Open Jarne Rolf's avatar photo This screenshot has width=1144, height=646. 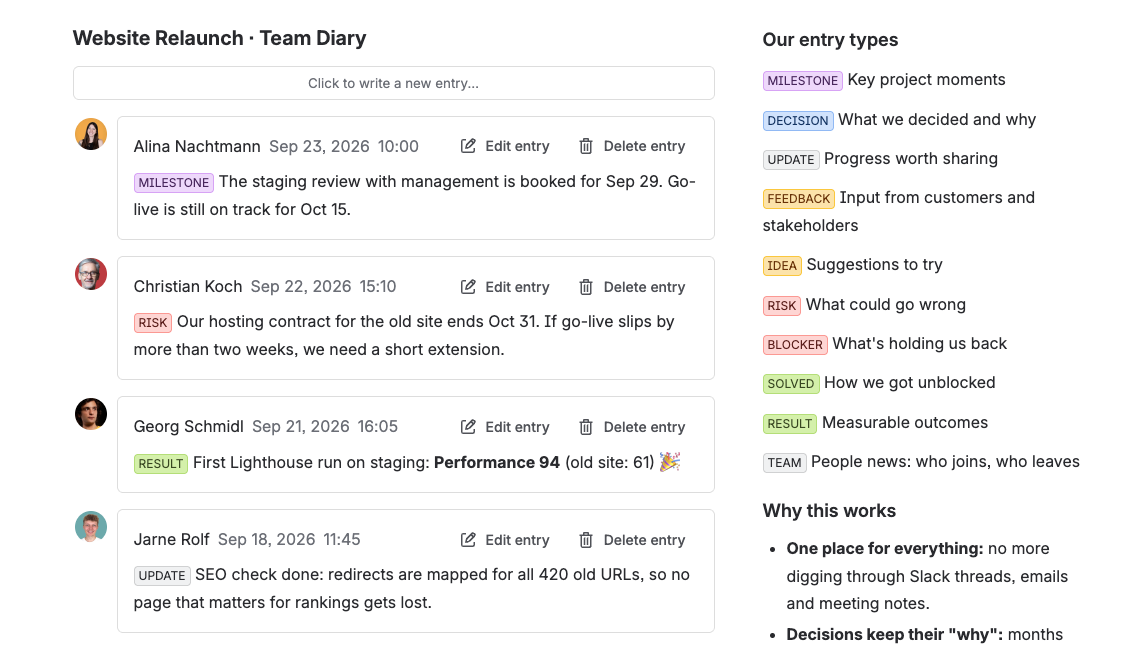(91, 527)
